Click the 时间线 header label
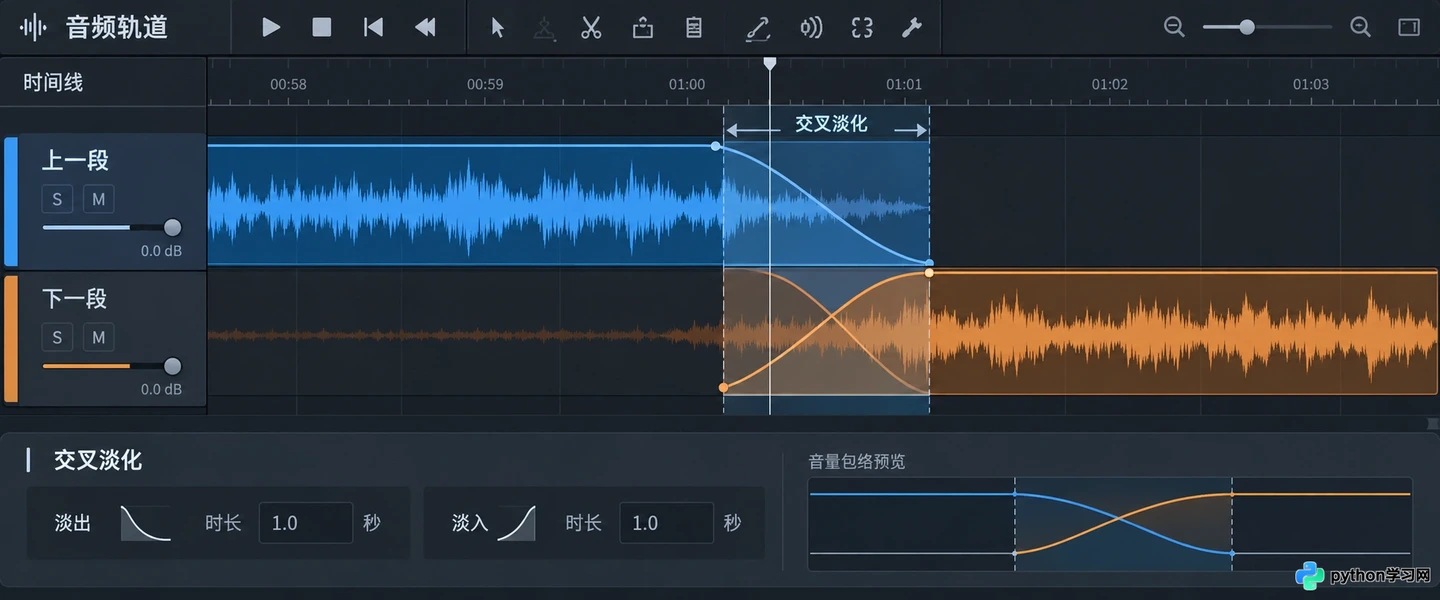The width and height of the screenshot is (1440, 600). [53, 82]
